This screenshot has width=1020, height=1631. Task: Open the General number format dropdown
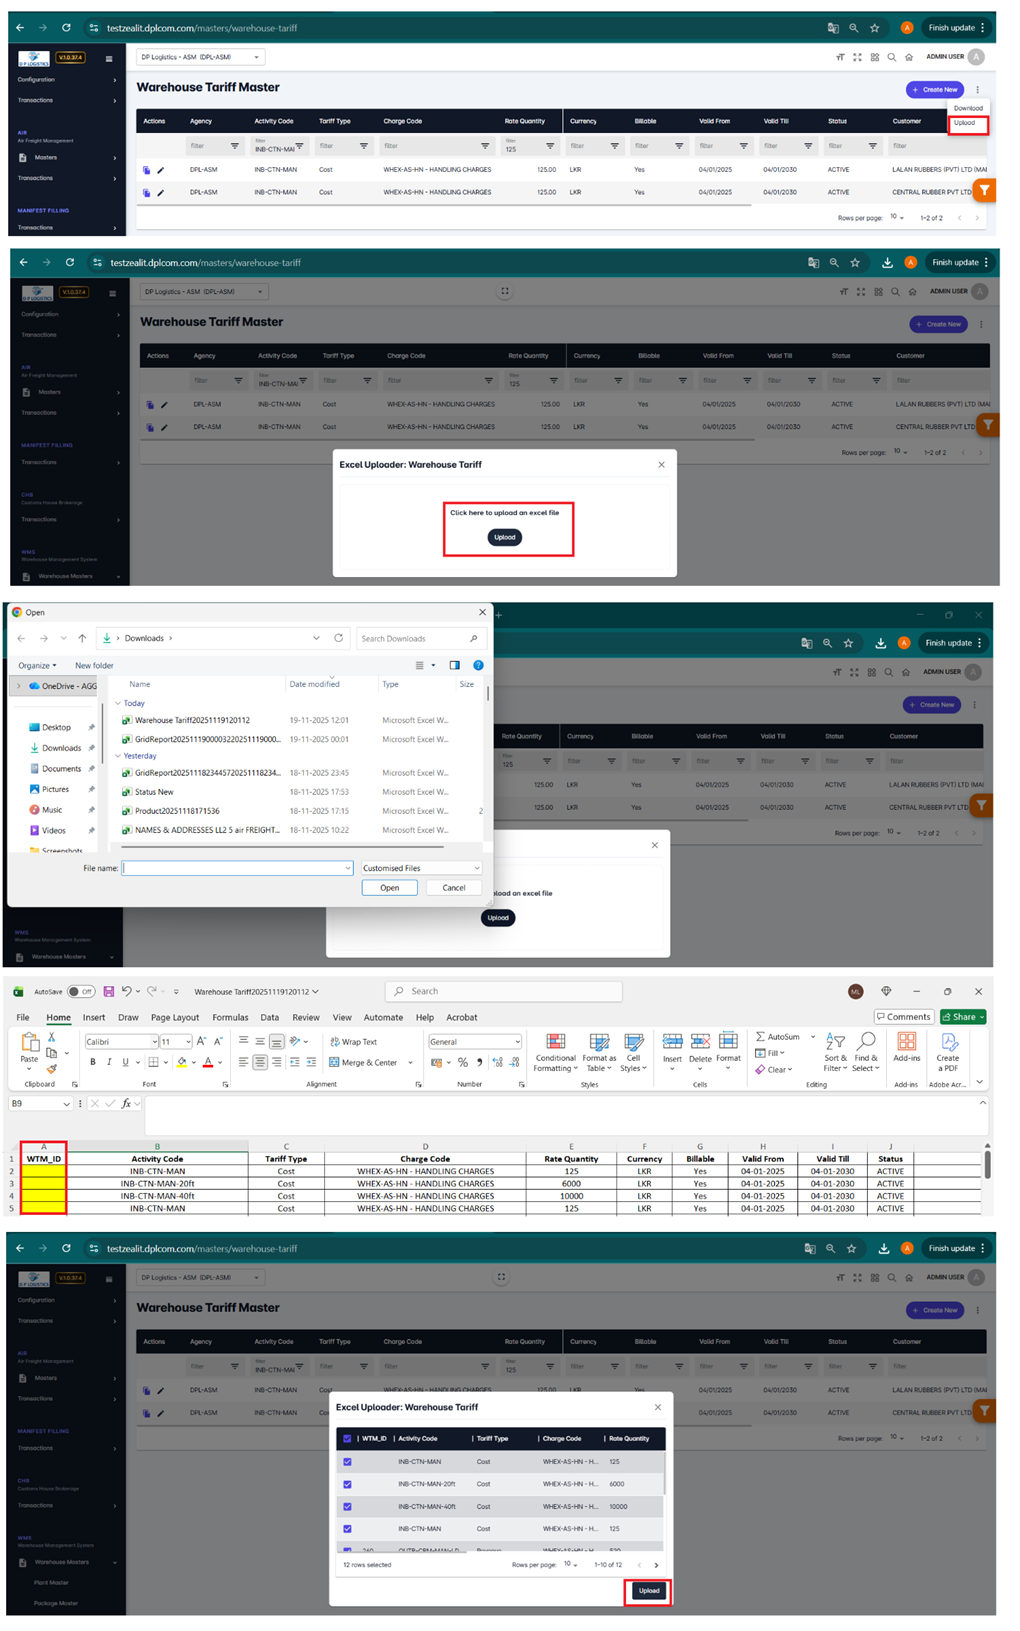(x=517, y=1042)
